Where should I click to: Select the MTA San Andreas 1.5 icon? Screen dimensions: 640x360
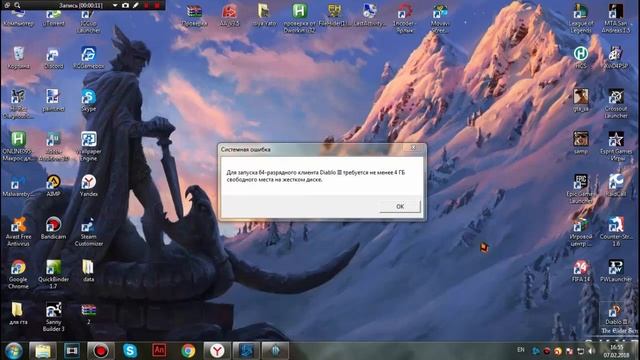pyautogui.click(x=616, y=19)
